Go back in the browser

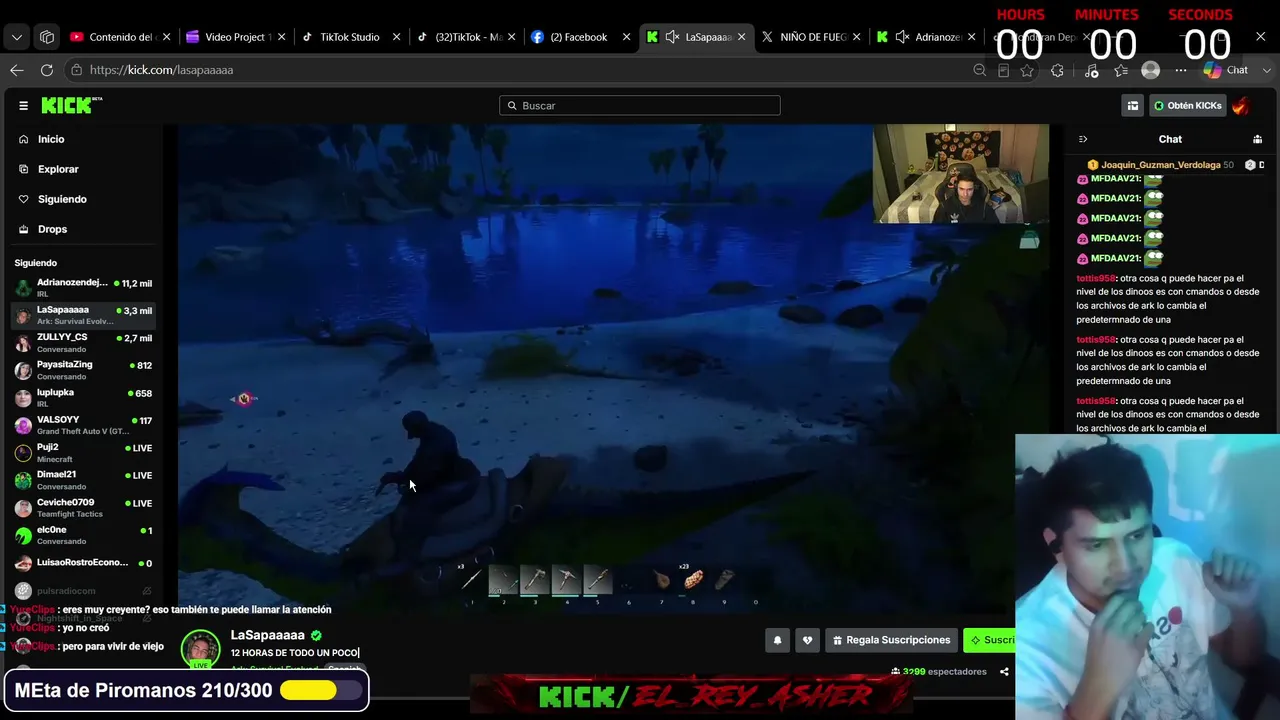click(17, 70)
